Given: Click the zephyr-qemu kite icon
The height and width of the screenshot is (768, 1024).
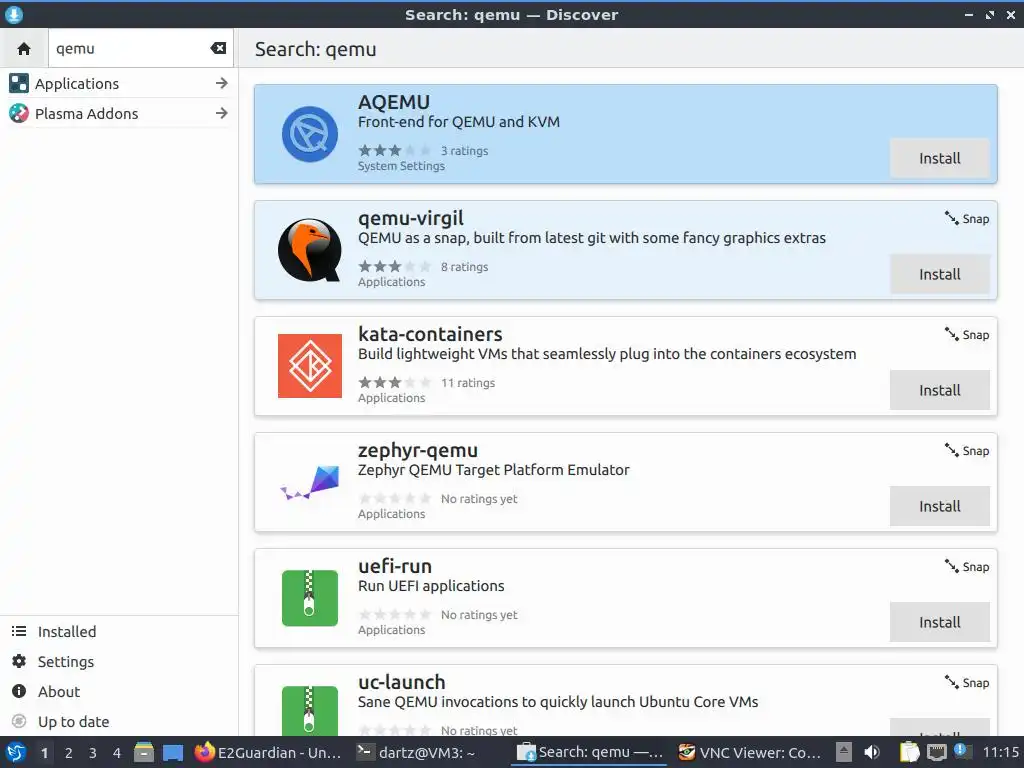Looking at the screenshot, I should [310, 483].
